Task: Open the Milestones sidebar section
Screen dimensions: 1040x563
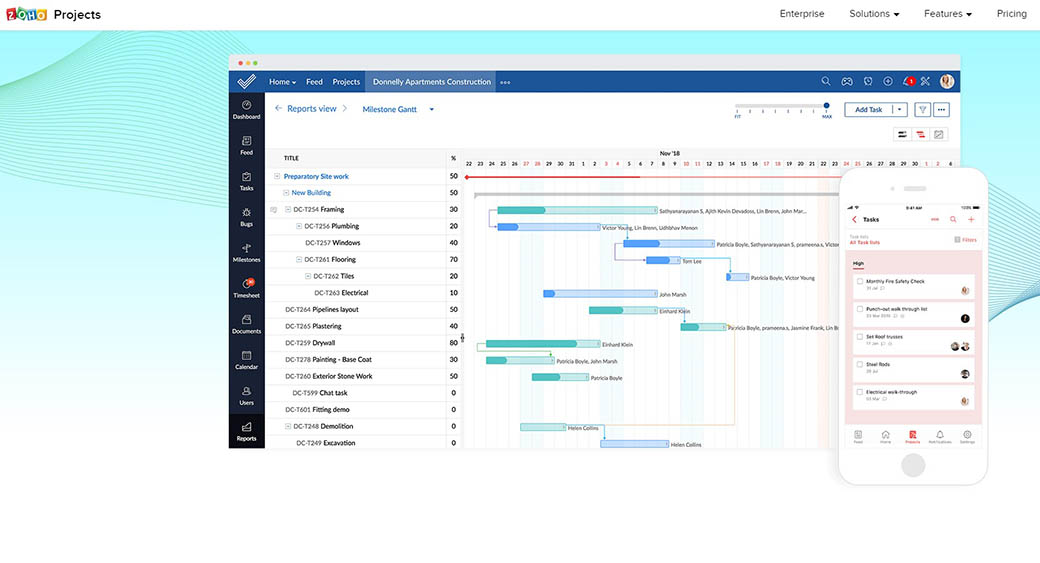Action: click(246, 252)
